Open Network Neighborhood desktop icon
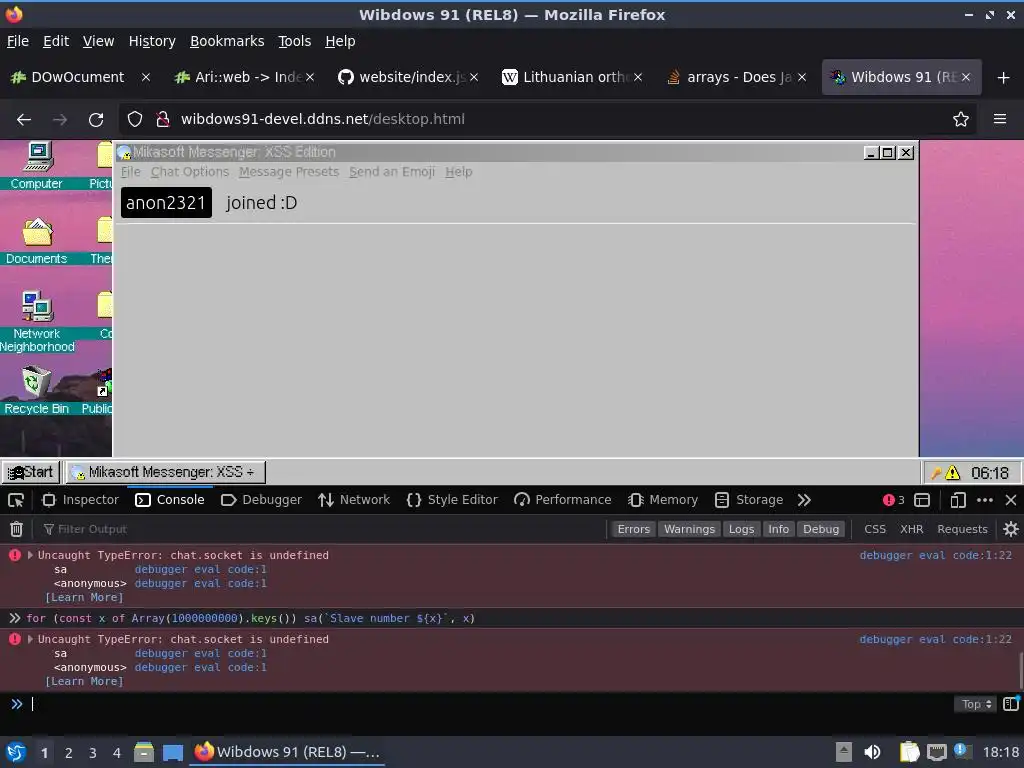1024x768 pixels. [x=37, y=321]
